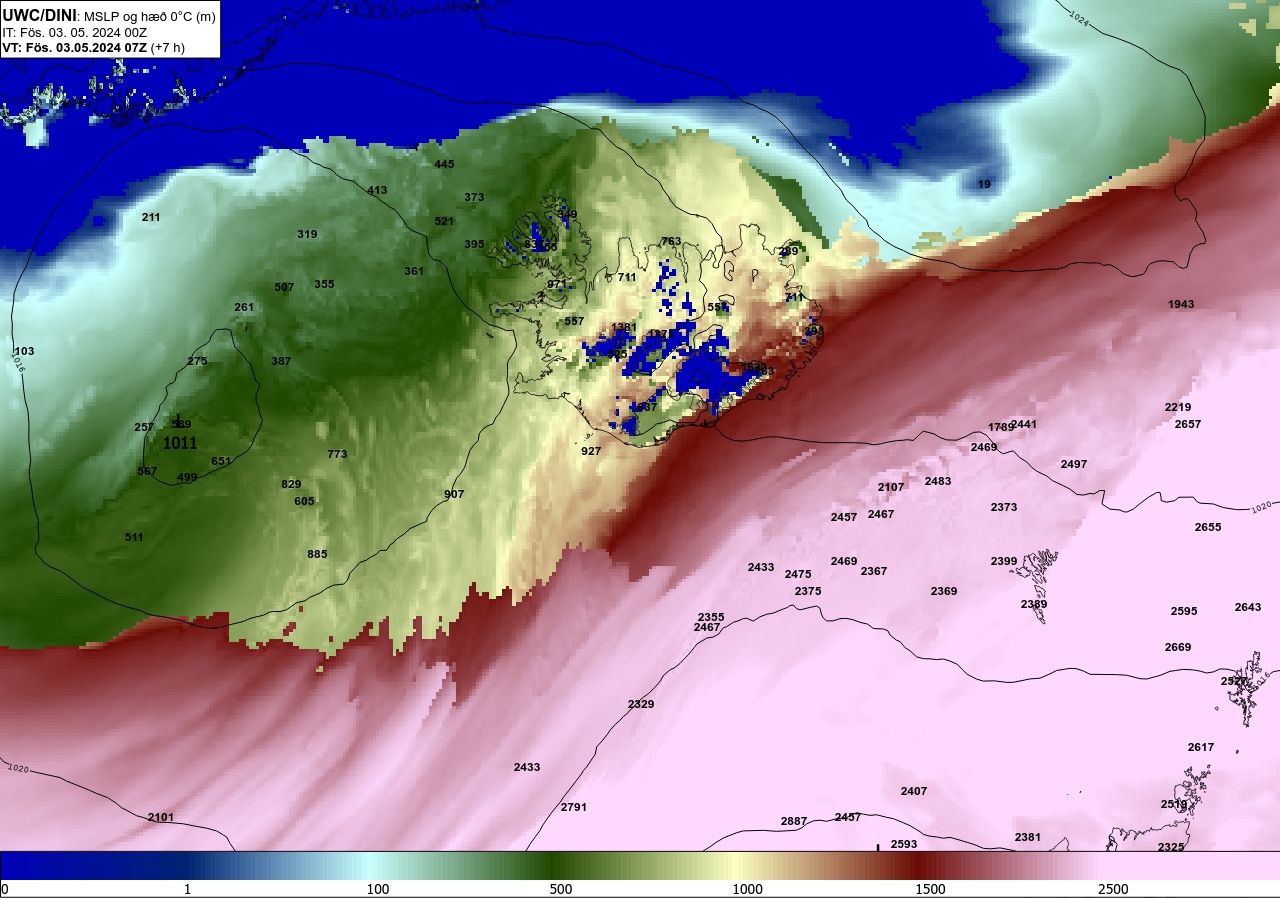Click the height value 2497
1280x898 pixels.
tap(1074, 464)
